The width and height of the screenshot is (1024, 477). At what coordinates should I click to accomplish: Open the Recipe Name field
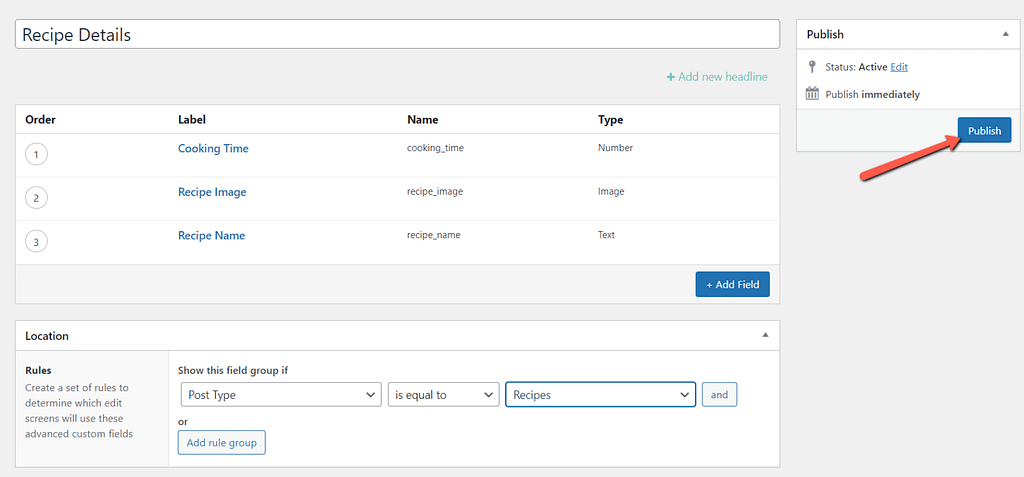(x=211, y=235)
